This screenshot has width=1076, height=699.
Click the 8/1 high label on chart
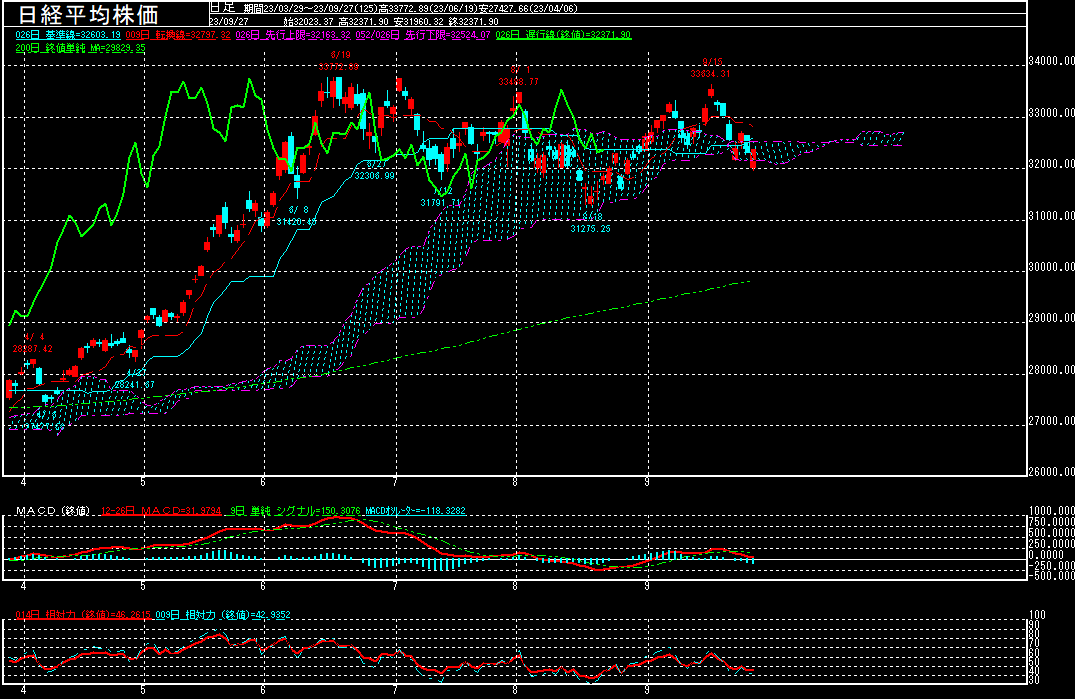pyautogui.click(x=519, y=76)
